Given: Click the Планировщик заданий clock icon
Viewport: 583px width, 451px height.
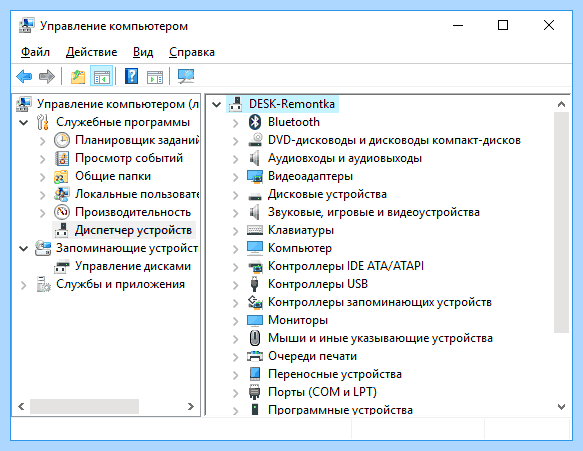Looking at the screenshot, I should [x=62, y=140].
